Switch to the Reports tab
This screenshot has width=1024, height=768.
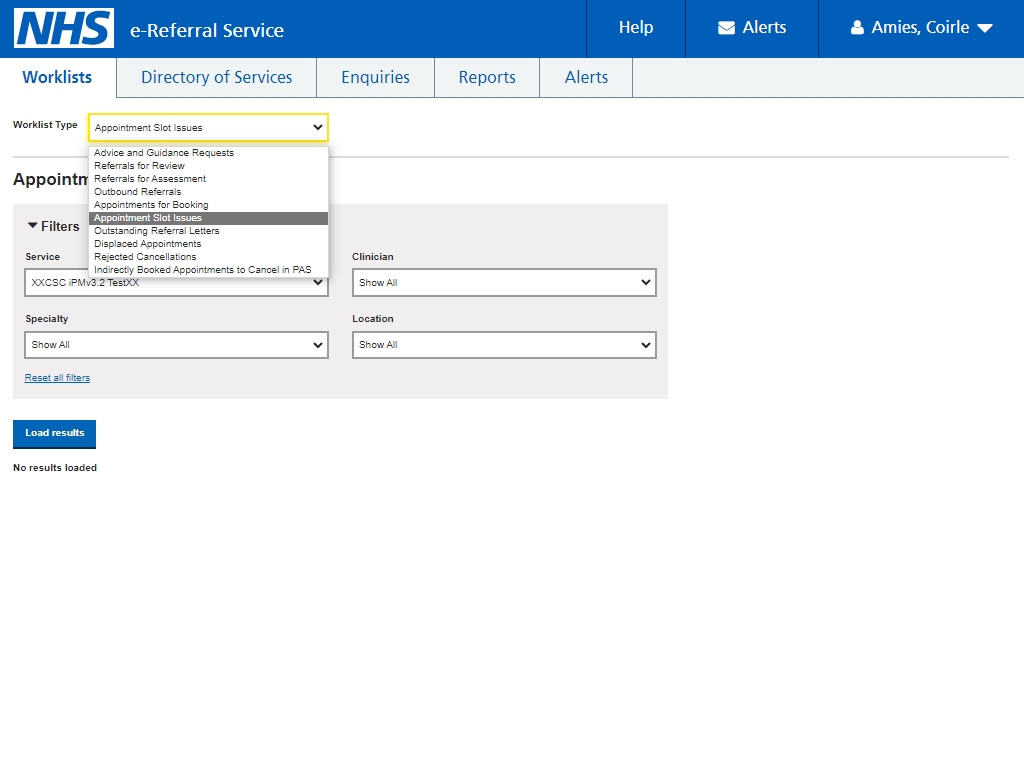[487, 77]
